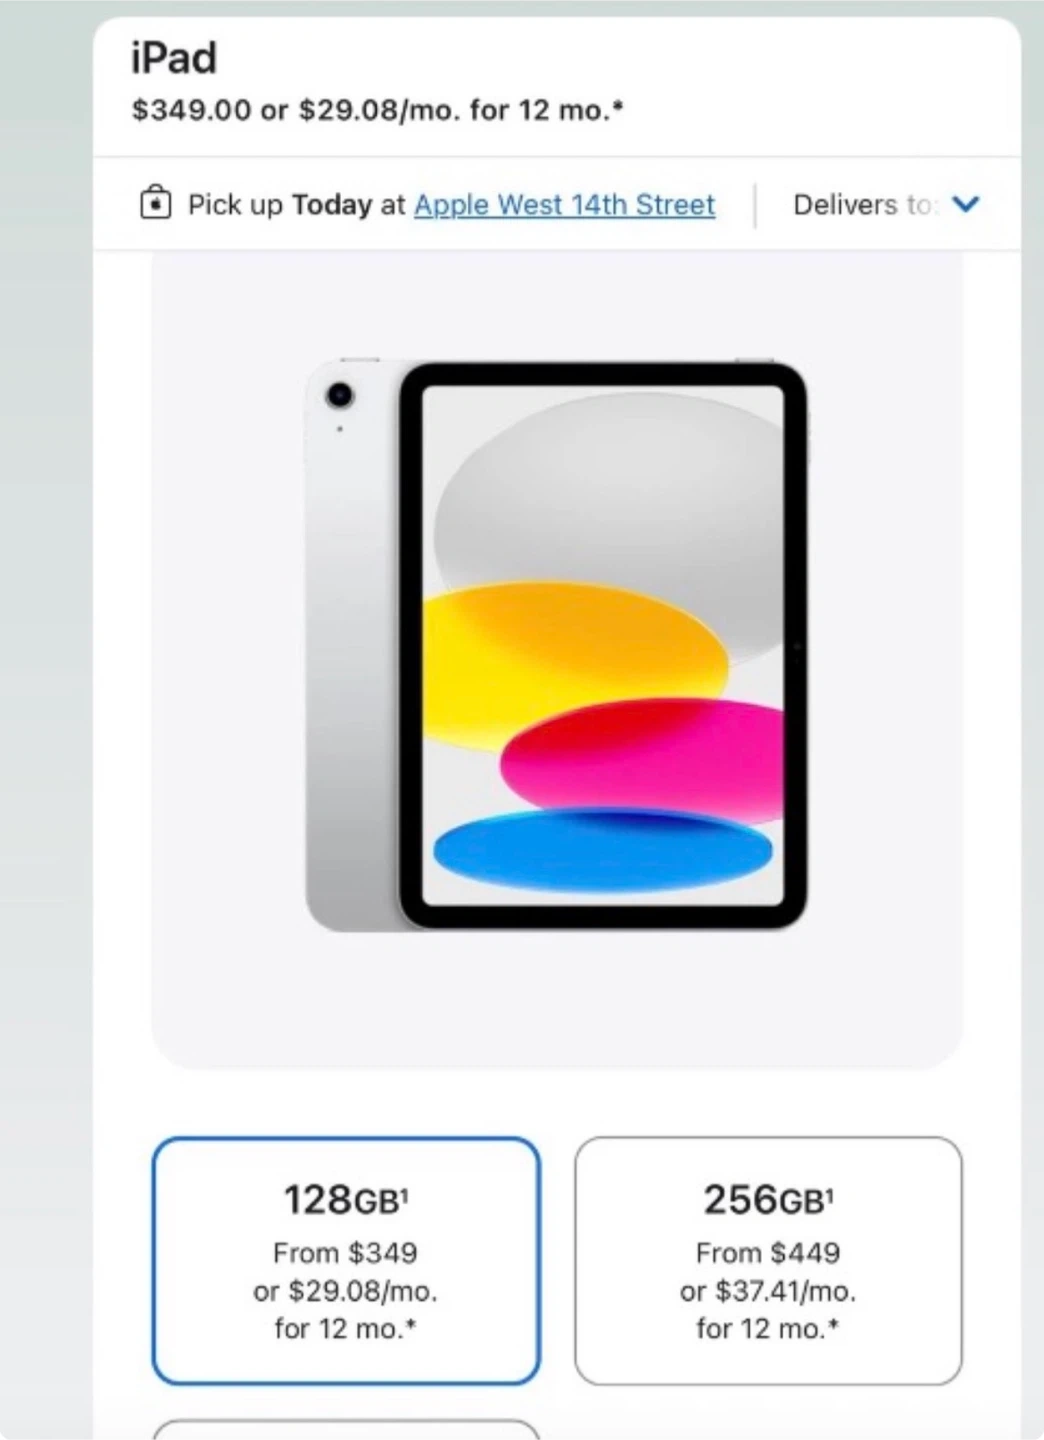Image resolution: width=1044 pixels, height=1440 pixels.
Task: Click the $349.00 header price line
Action: coord(377,110)
